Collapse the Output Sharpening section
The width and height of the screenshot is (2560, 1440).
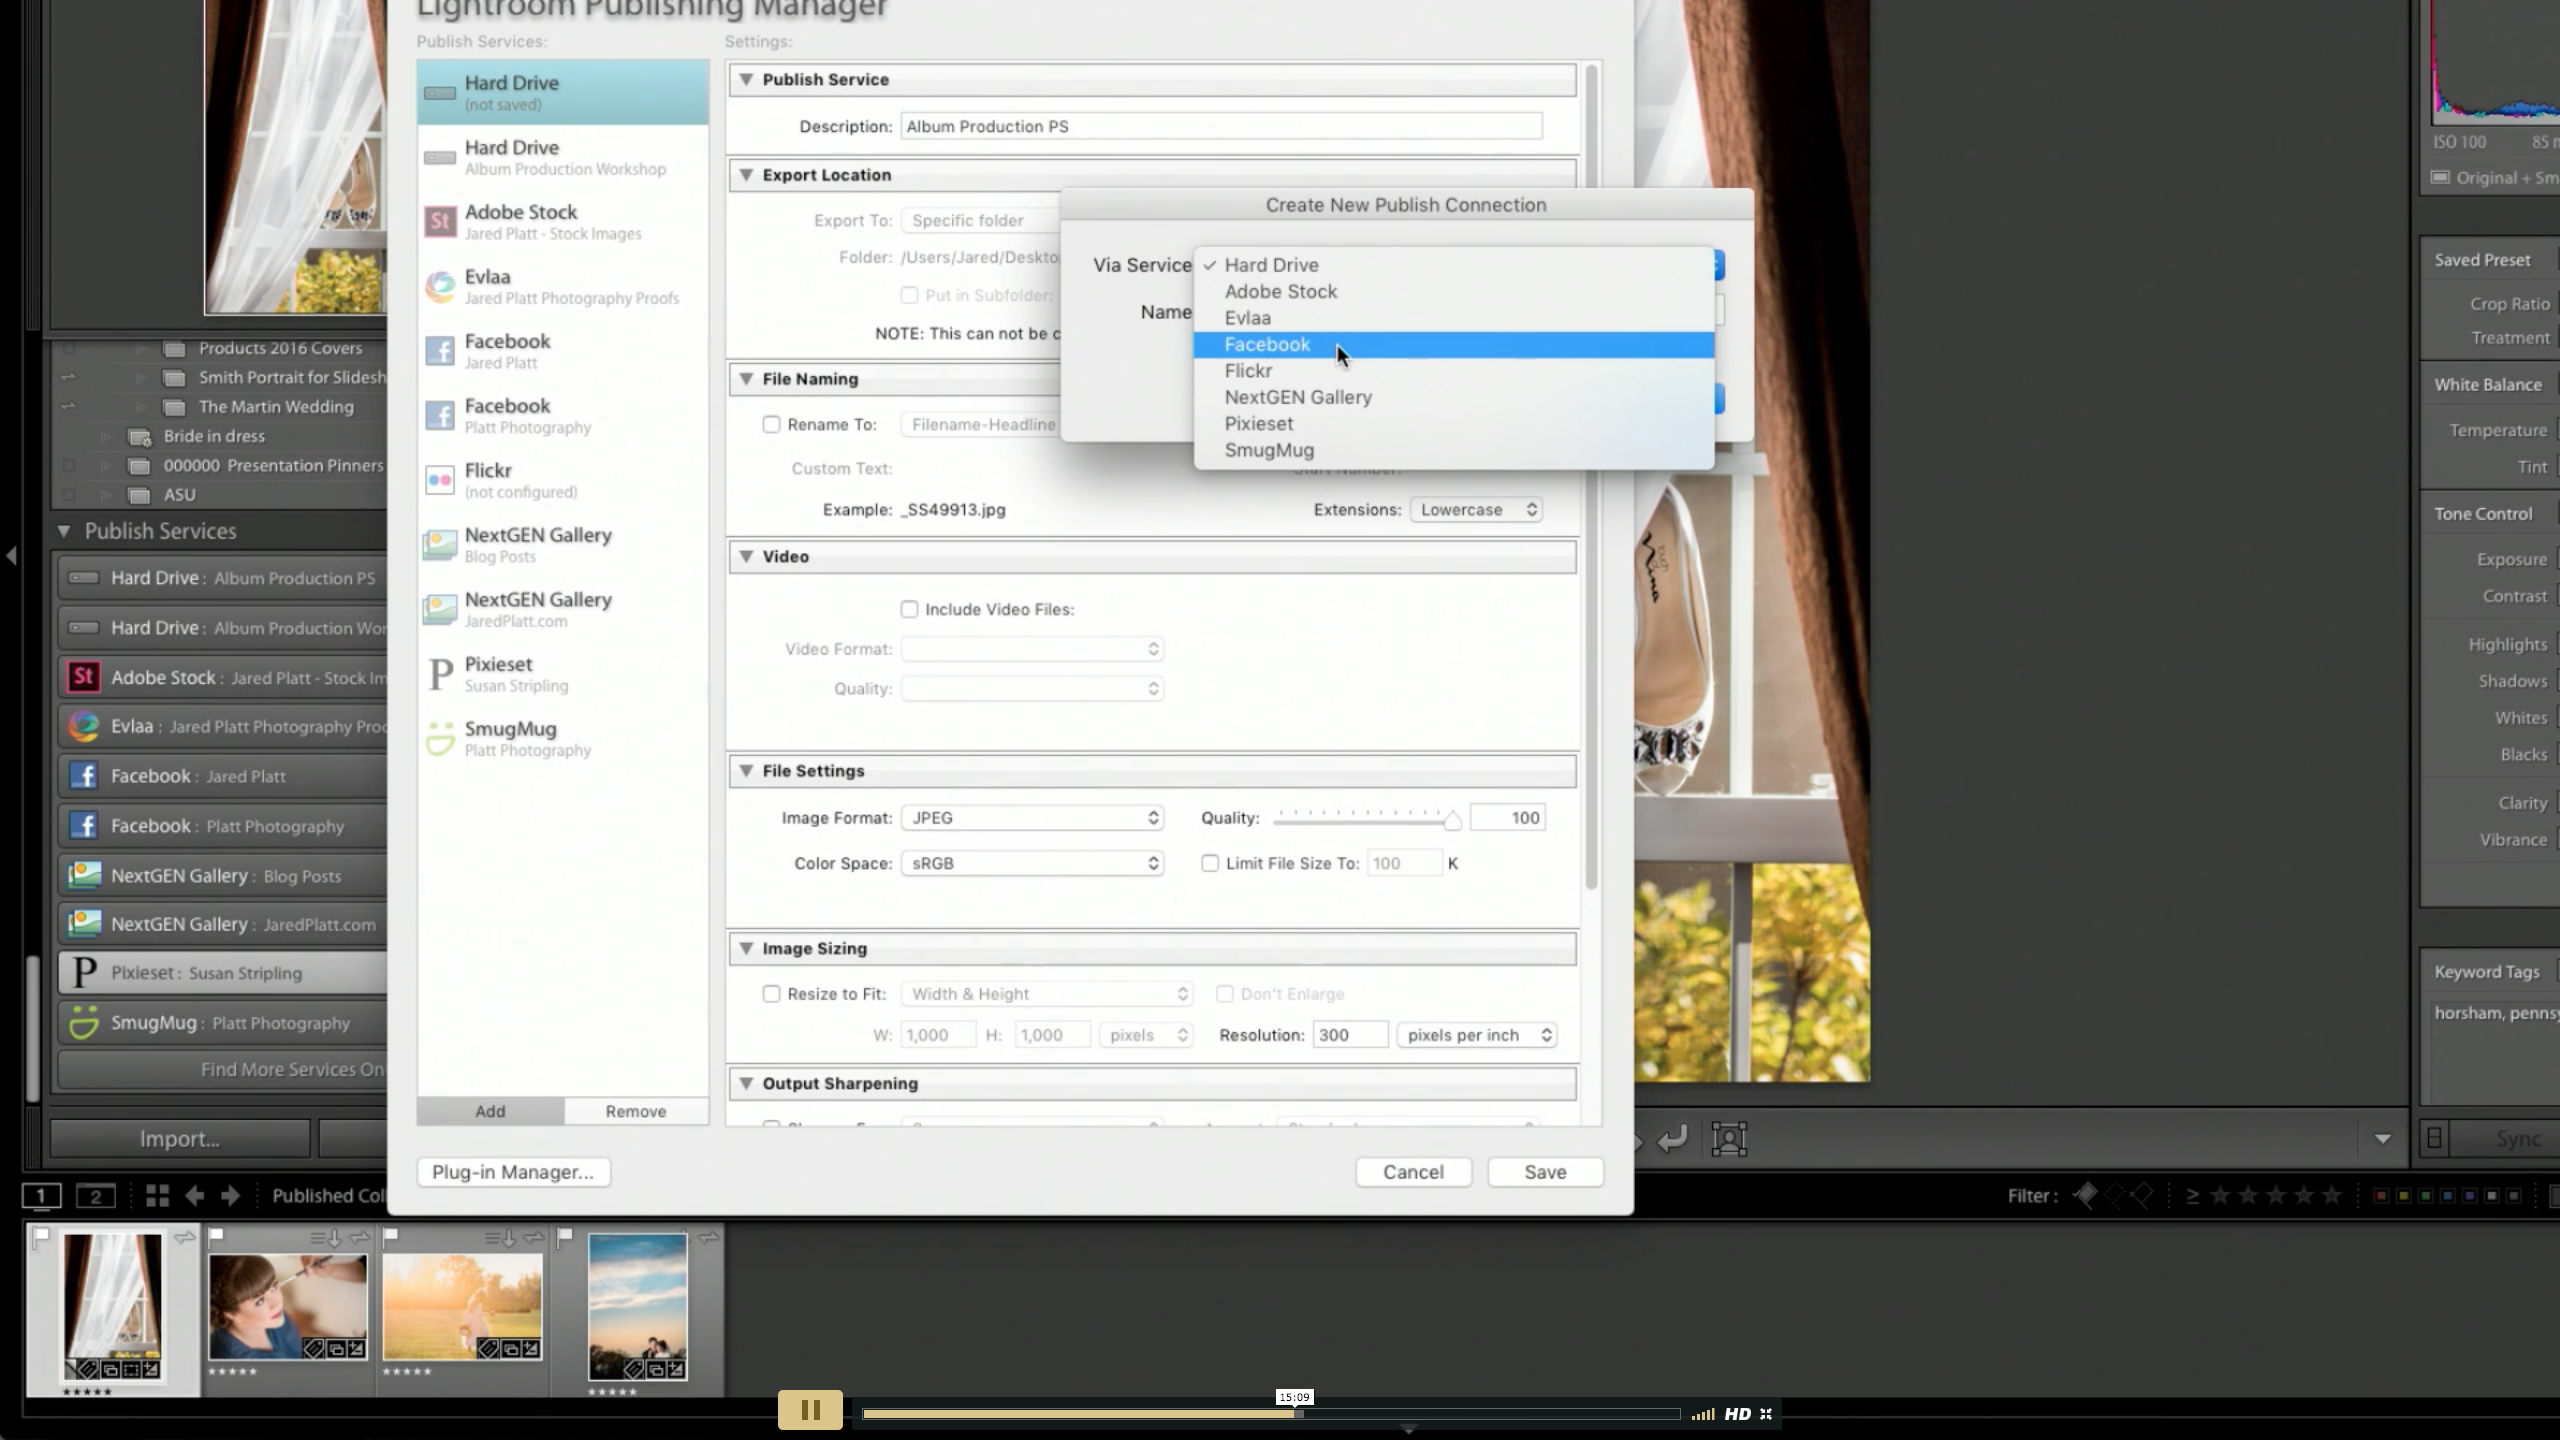pyautogui.click(x=746, y=1083)
